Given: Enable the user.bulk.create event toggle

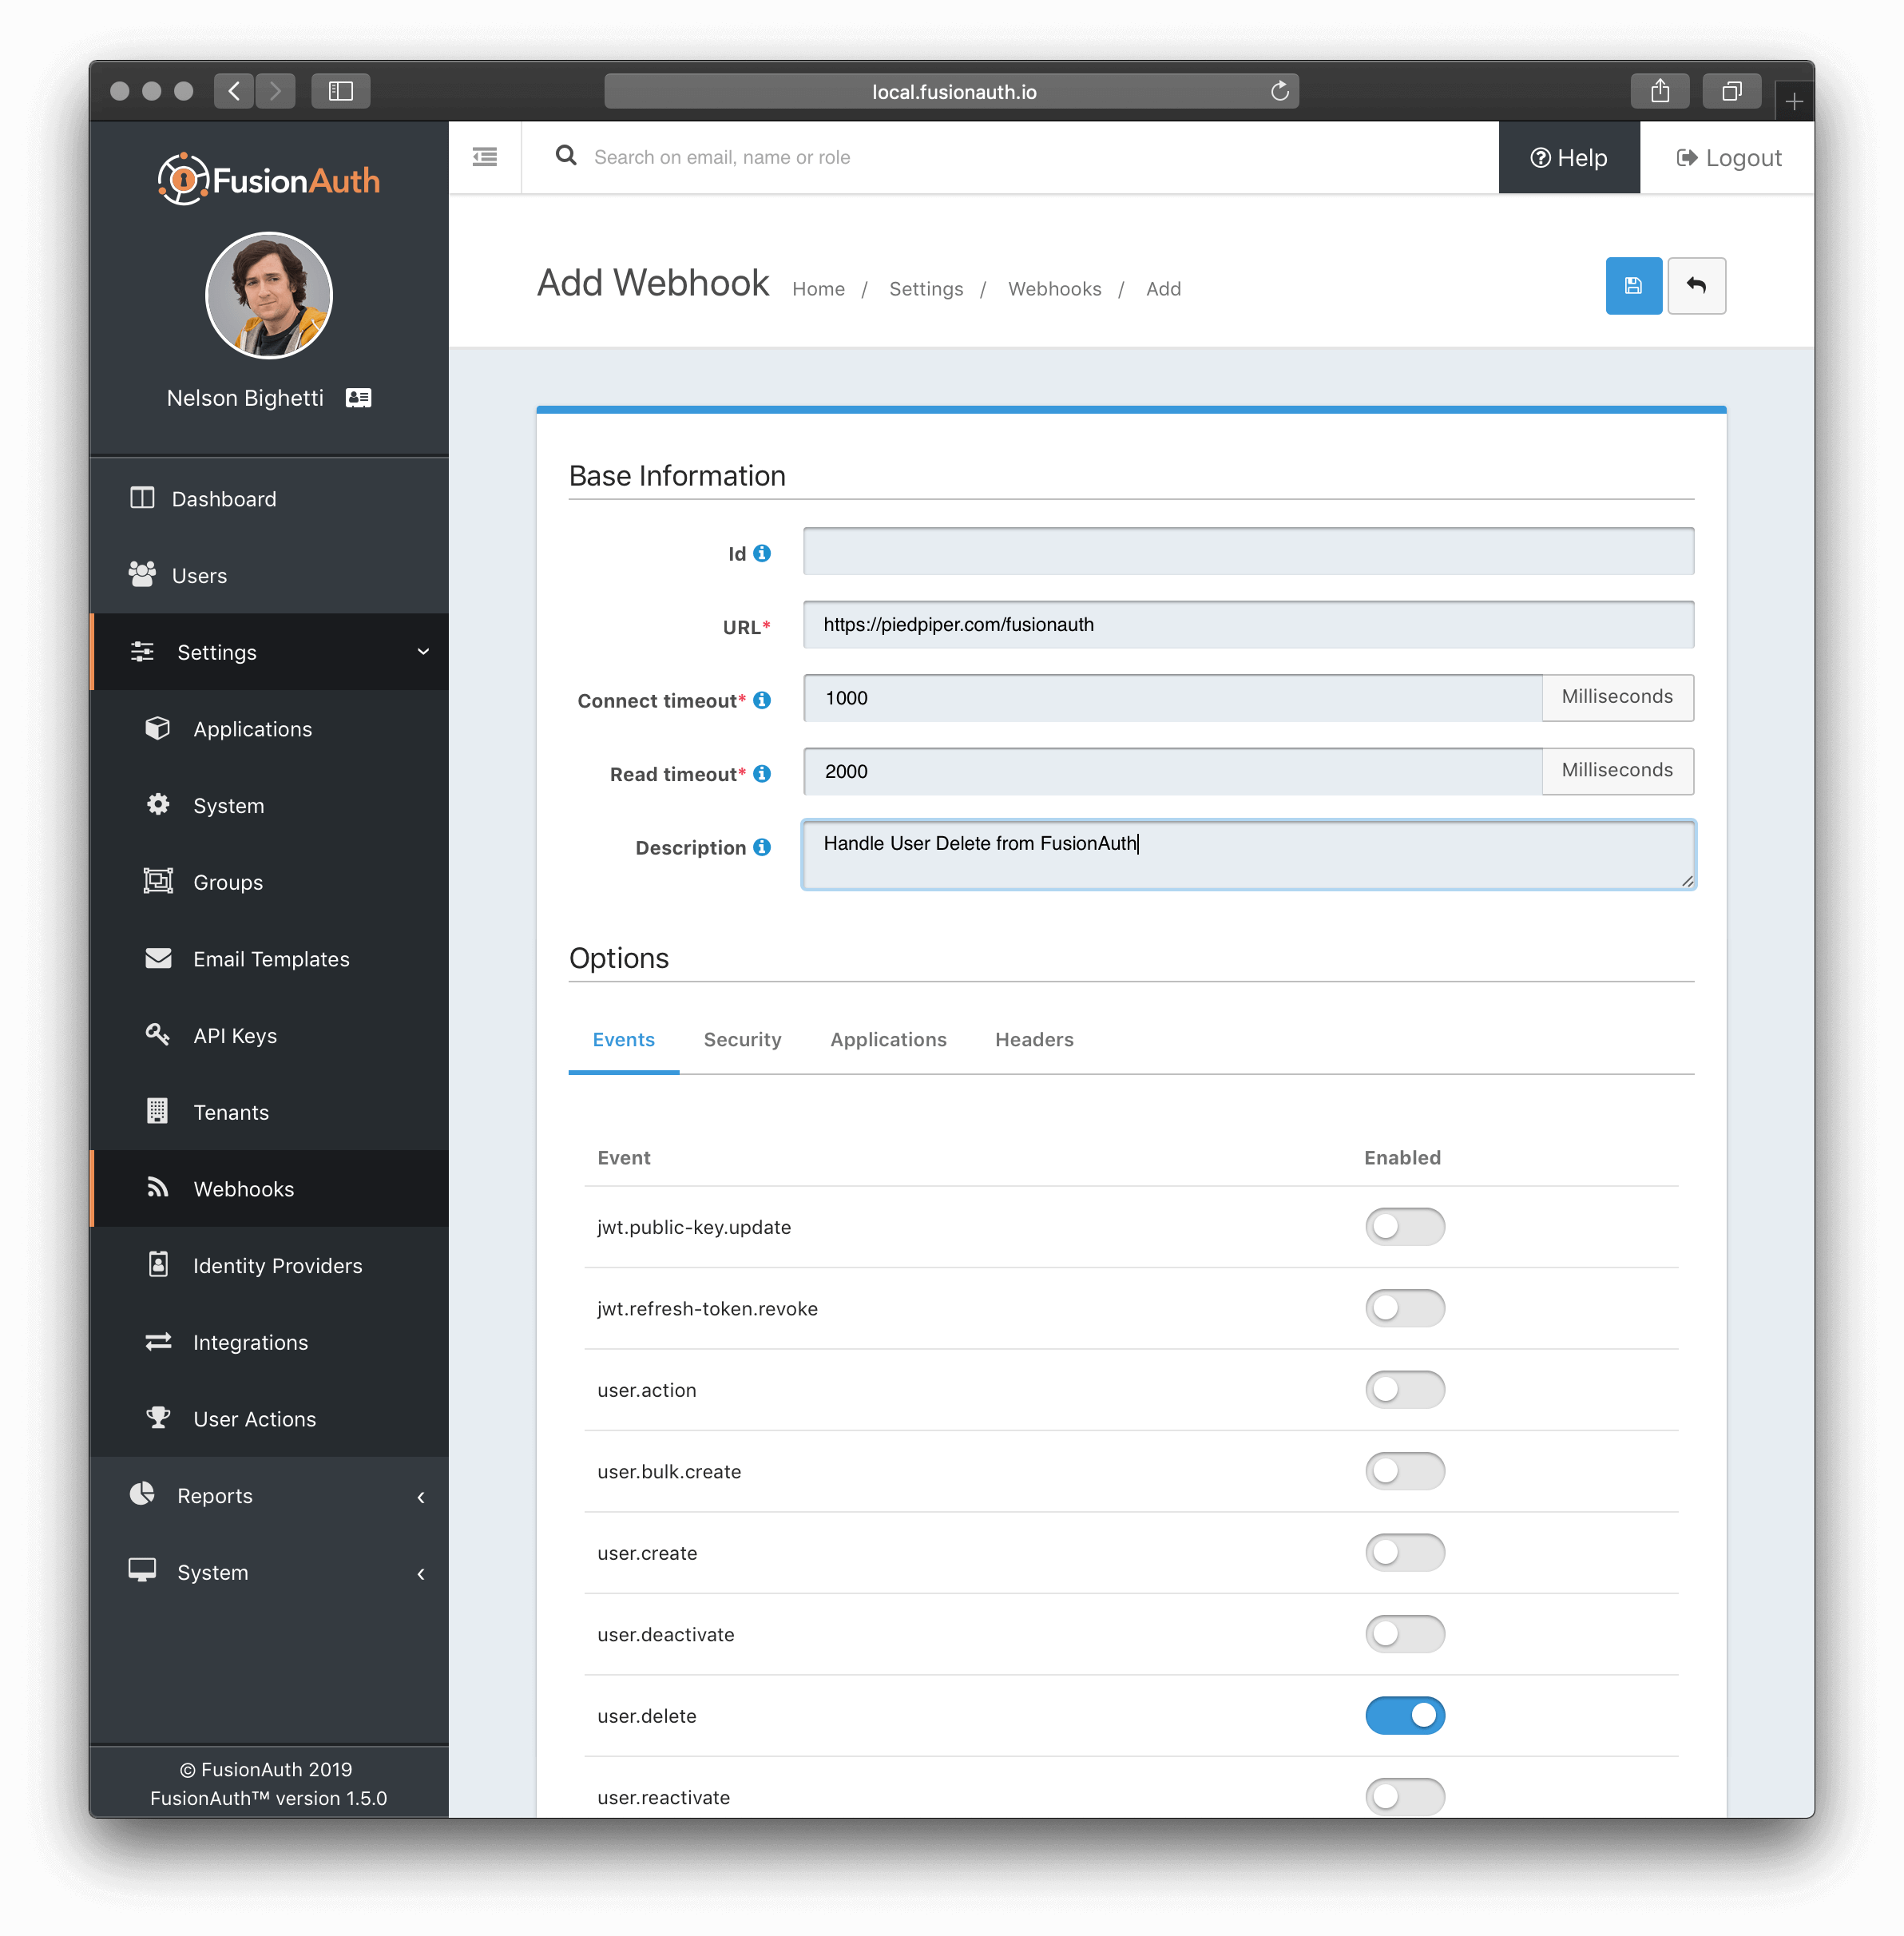Looking at the screenshot, I should click(x=1405, y=1471).
